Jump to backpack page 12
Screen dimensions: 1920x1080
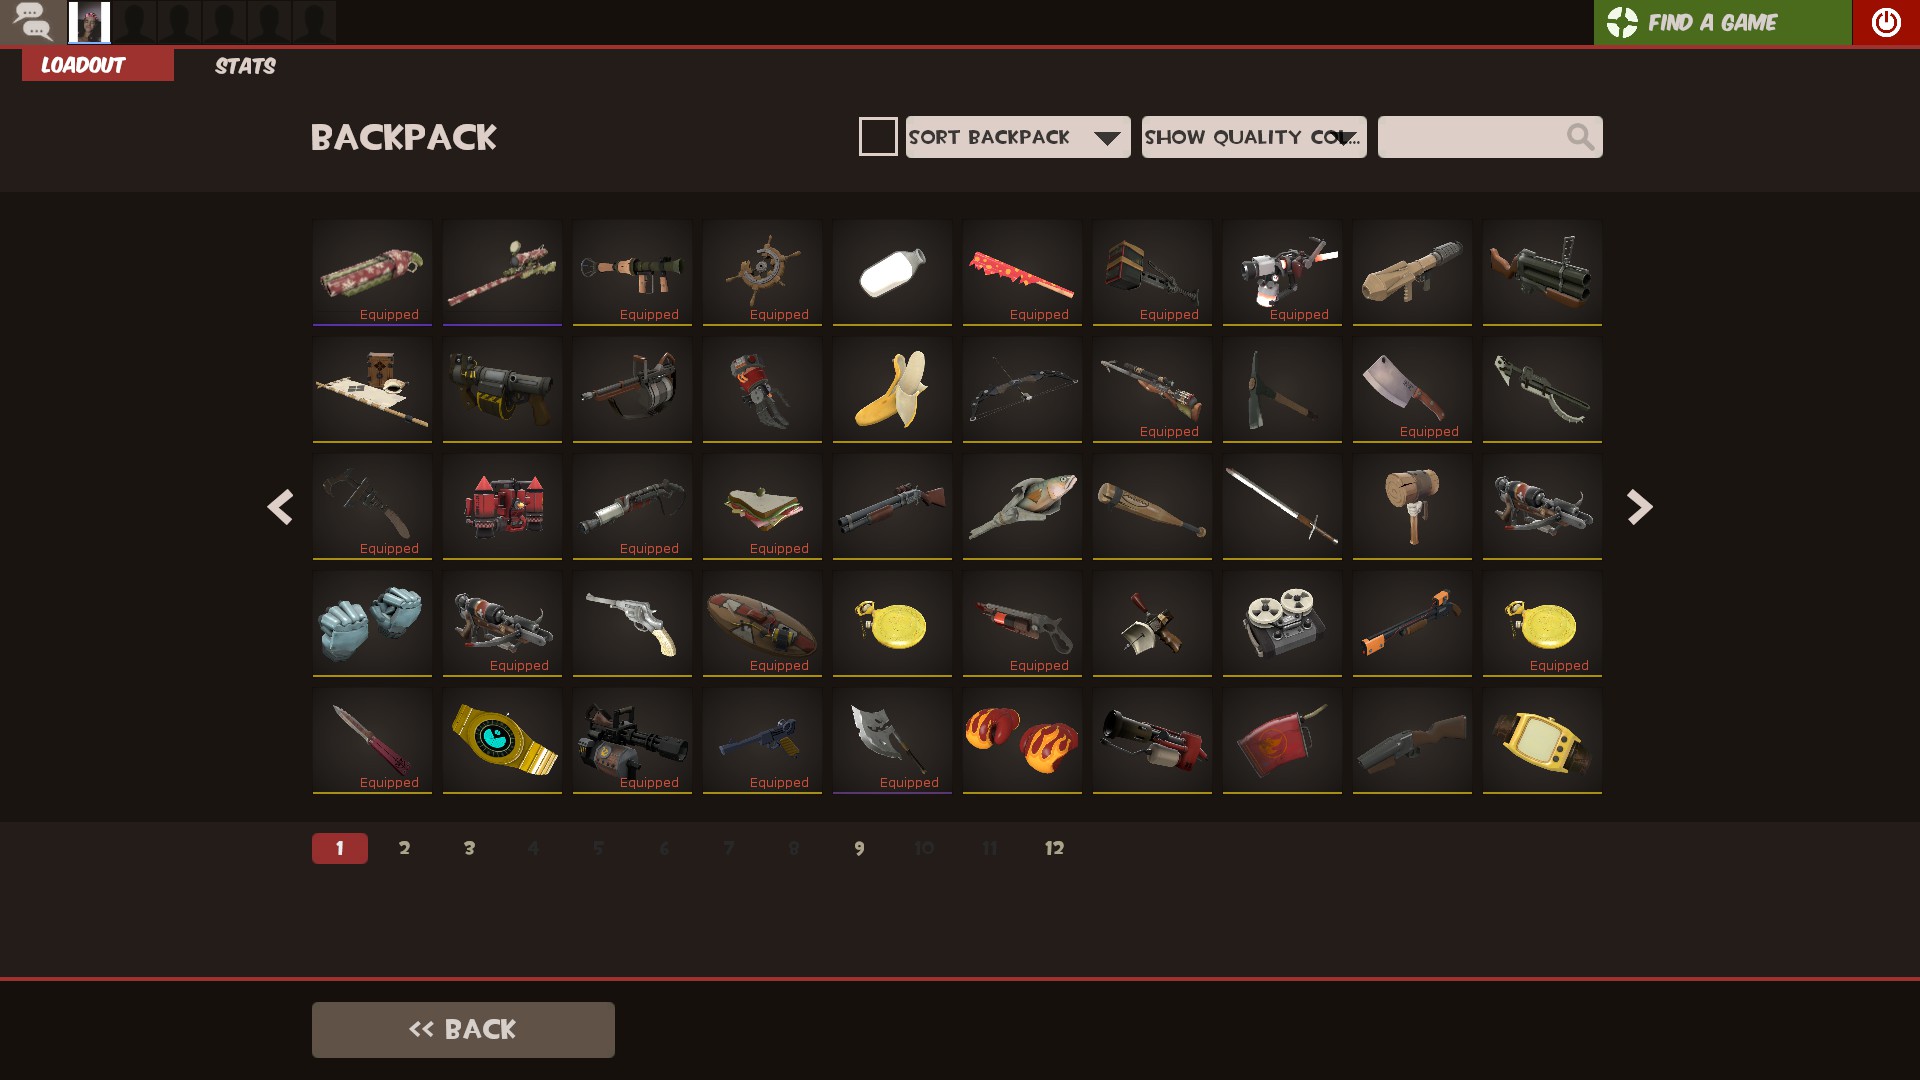[1054, 848]
